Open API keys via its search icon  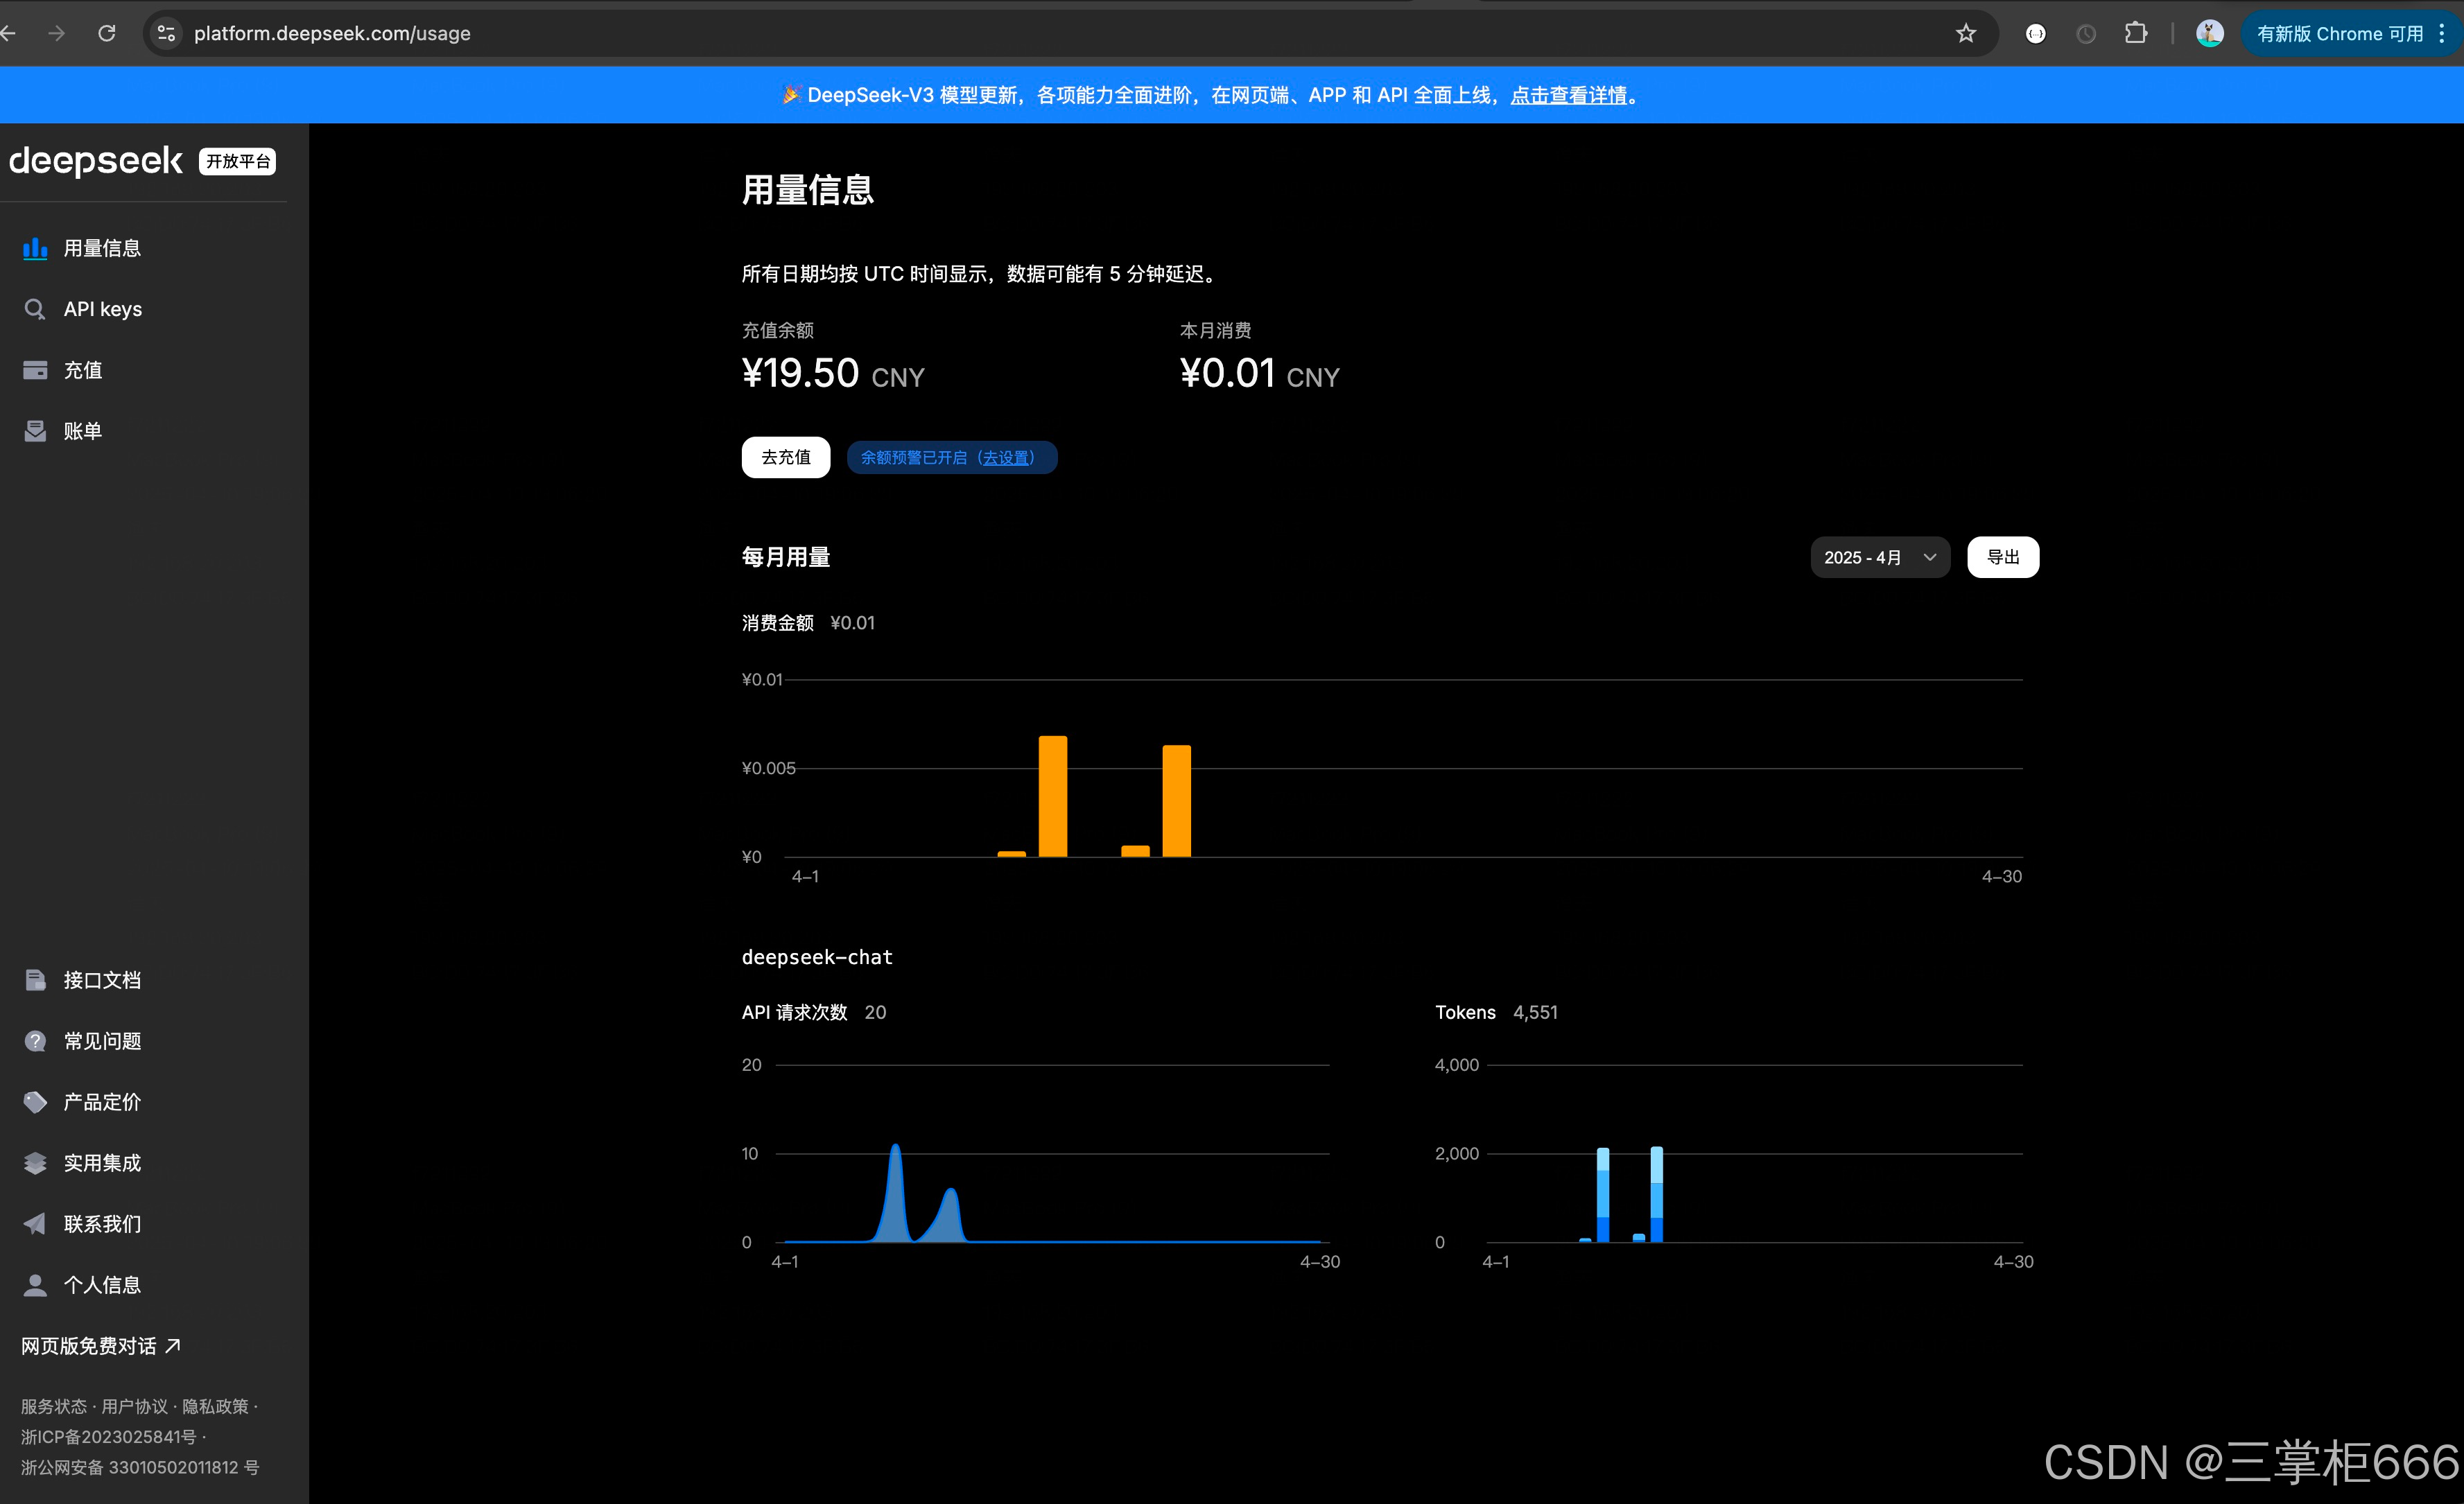click(x=35, y=309)
